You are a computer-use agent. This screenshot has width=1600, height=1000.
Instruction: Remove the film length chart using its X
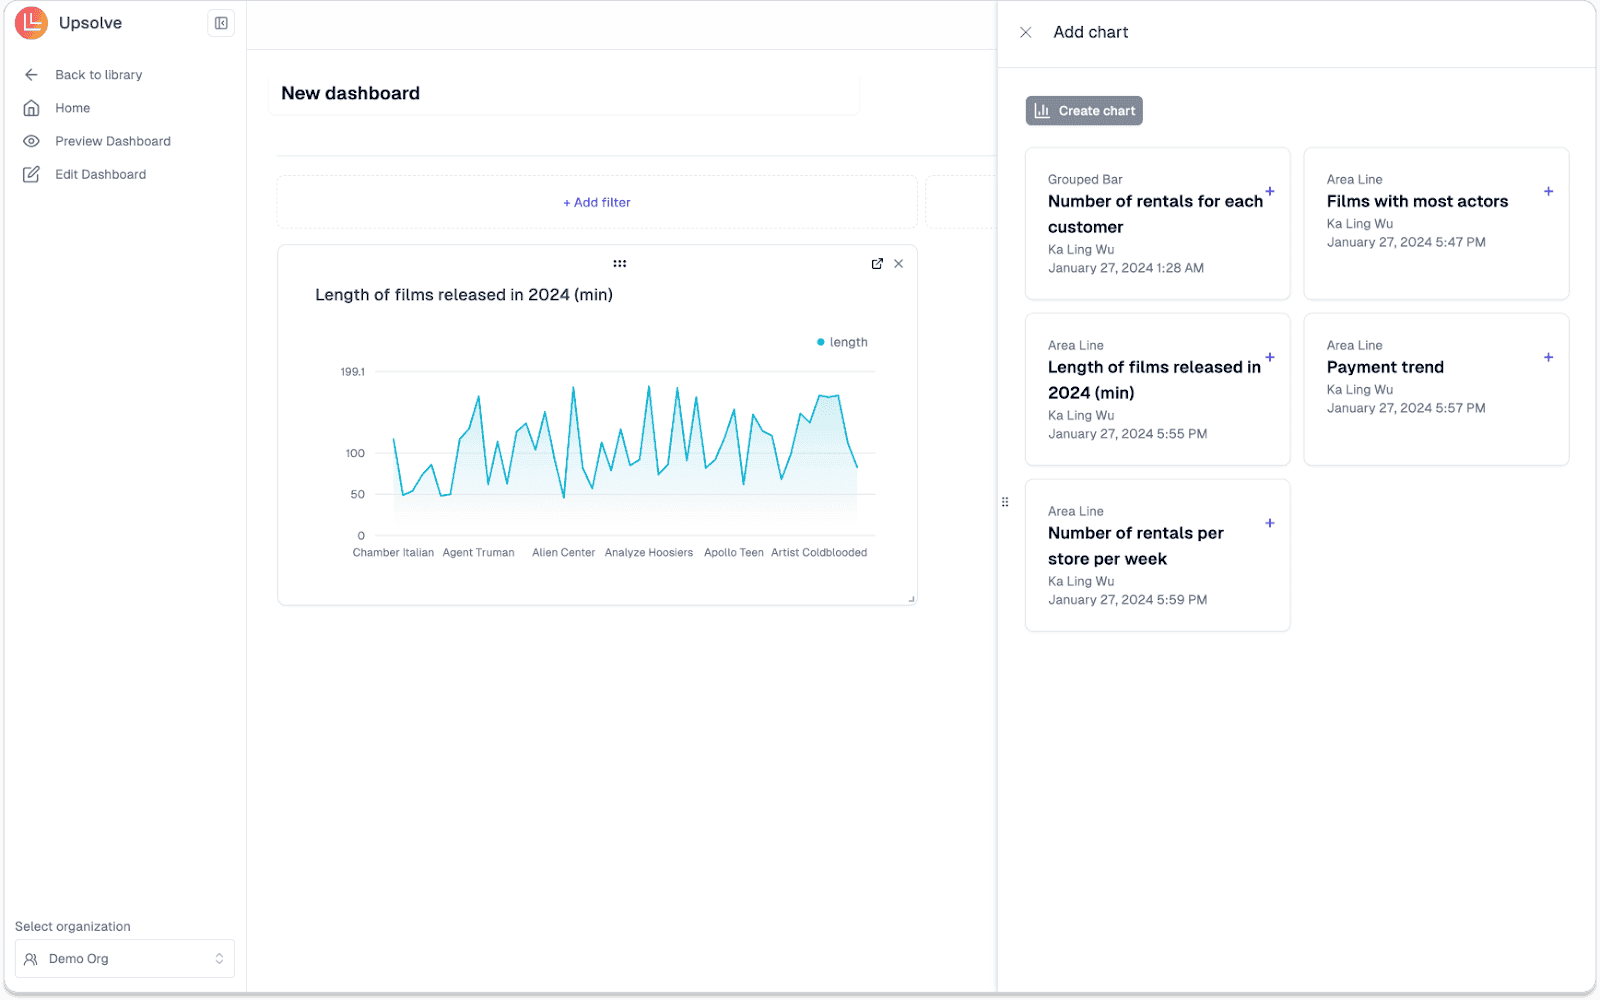[x=898, y=263]
